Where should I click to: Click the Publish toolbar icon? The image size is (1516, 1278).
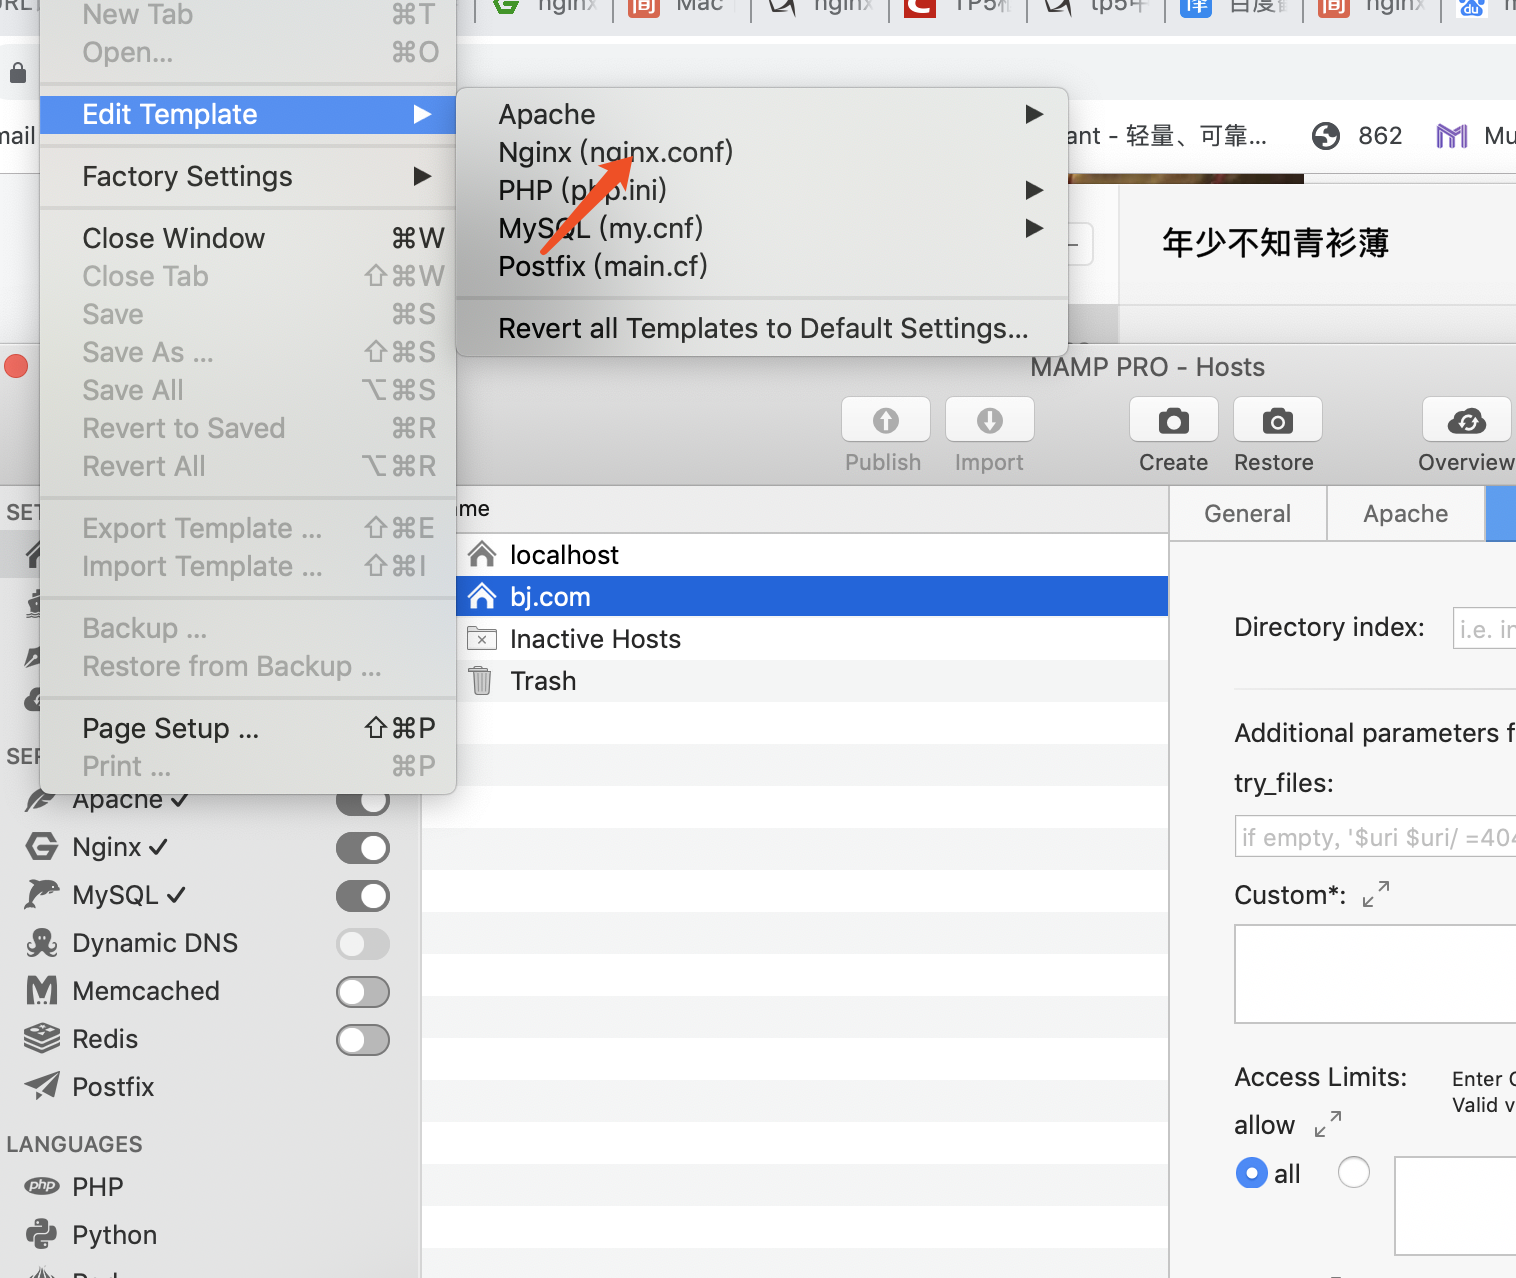[x=885, y=420]
